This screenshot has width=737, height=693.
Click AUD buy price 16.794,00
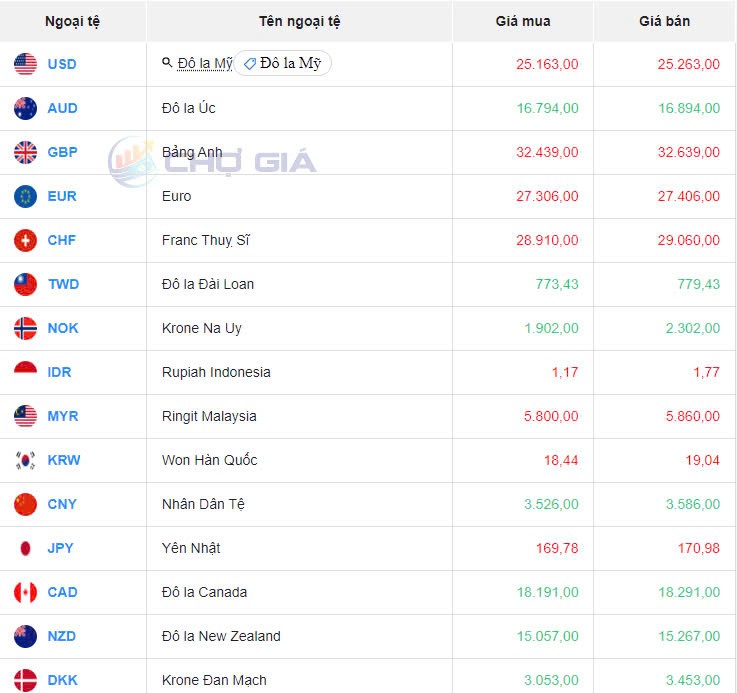coord(548,108)
